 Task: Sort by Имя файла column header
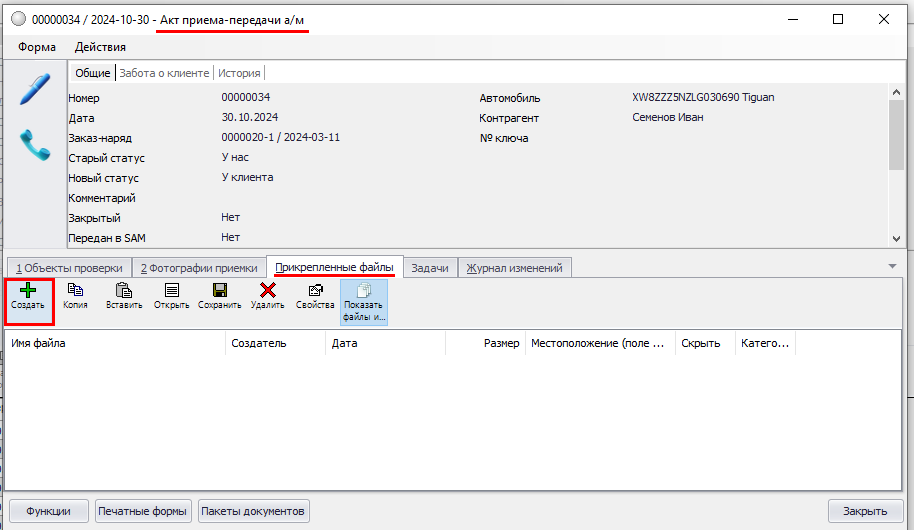point(115,343)
